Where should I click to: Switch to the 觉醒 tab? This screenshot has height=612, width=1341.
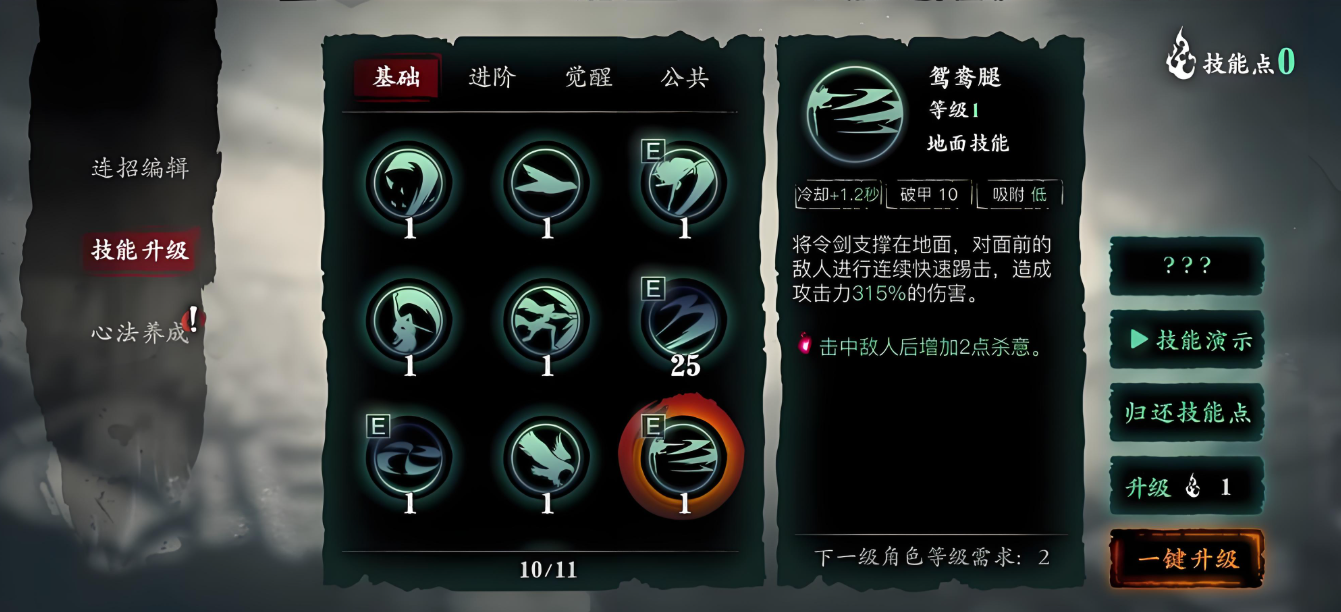(x=588, y=78)
